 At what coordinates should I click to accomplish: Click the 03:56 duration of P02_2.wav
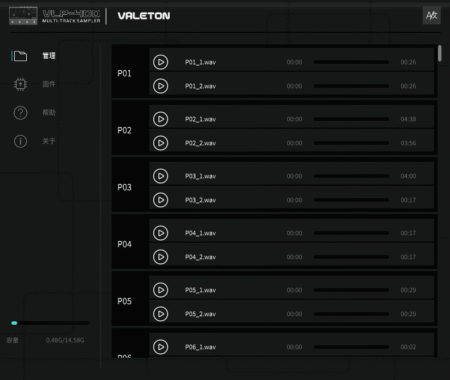[408, 143]
